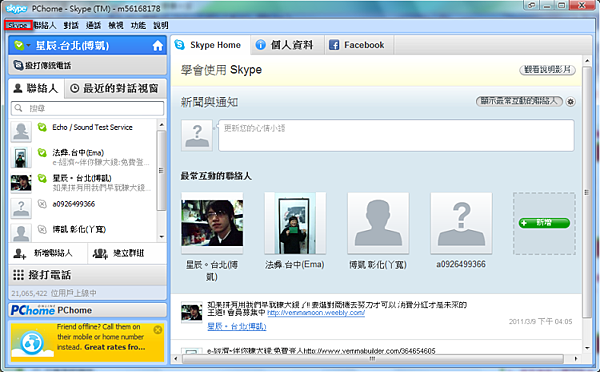Open the 對話 menu
The height and width of the screenshot is (372, 600).
71,25
